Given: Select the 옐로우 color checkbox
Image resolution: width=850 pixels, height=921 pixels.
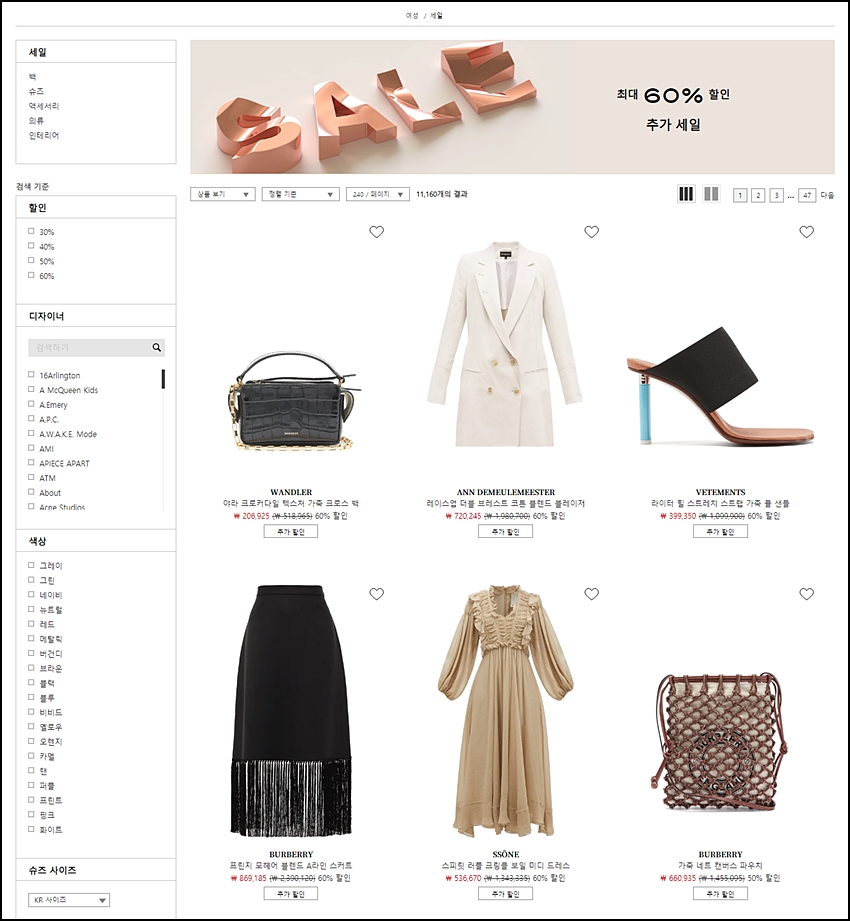Looking at the screenshot, I should 31,727.
